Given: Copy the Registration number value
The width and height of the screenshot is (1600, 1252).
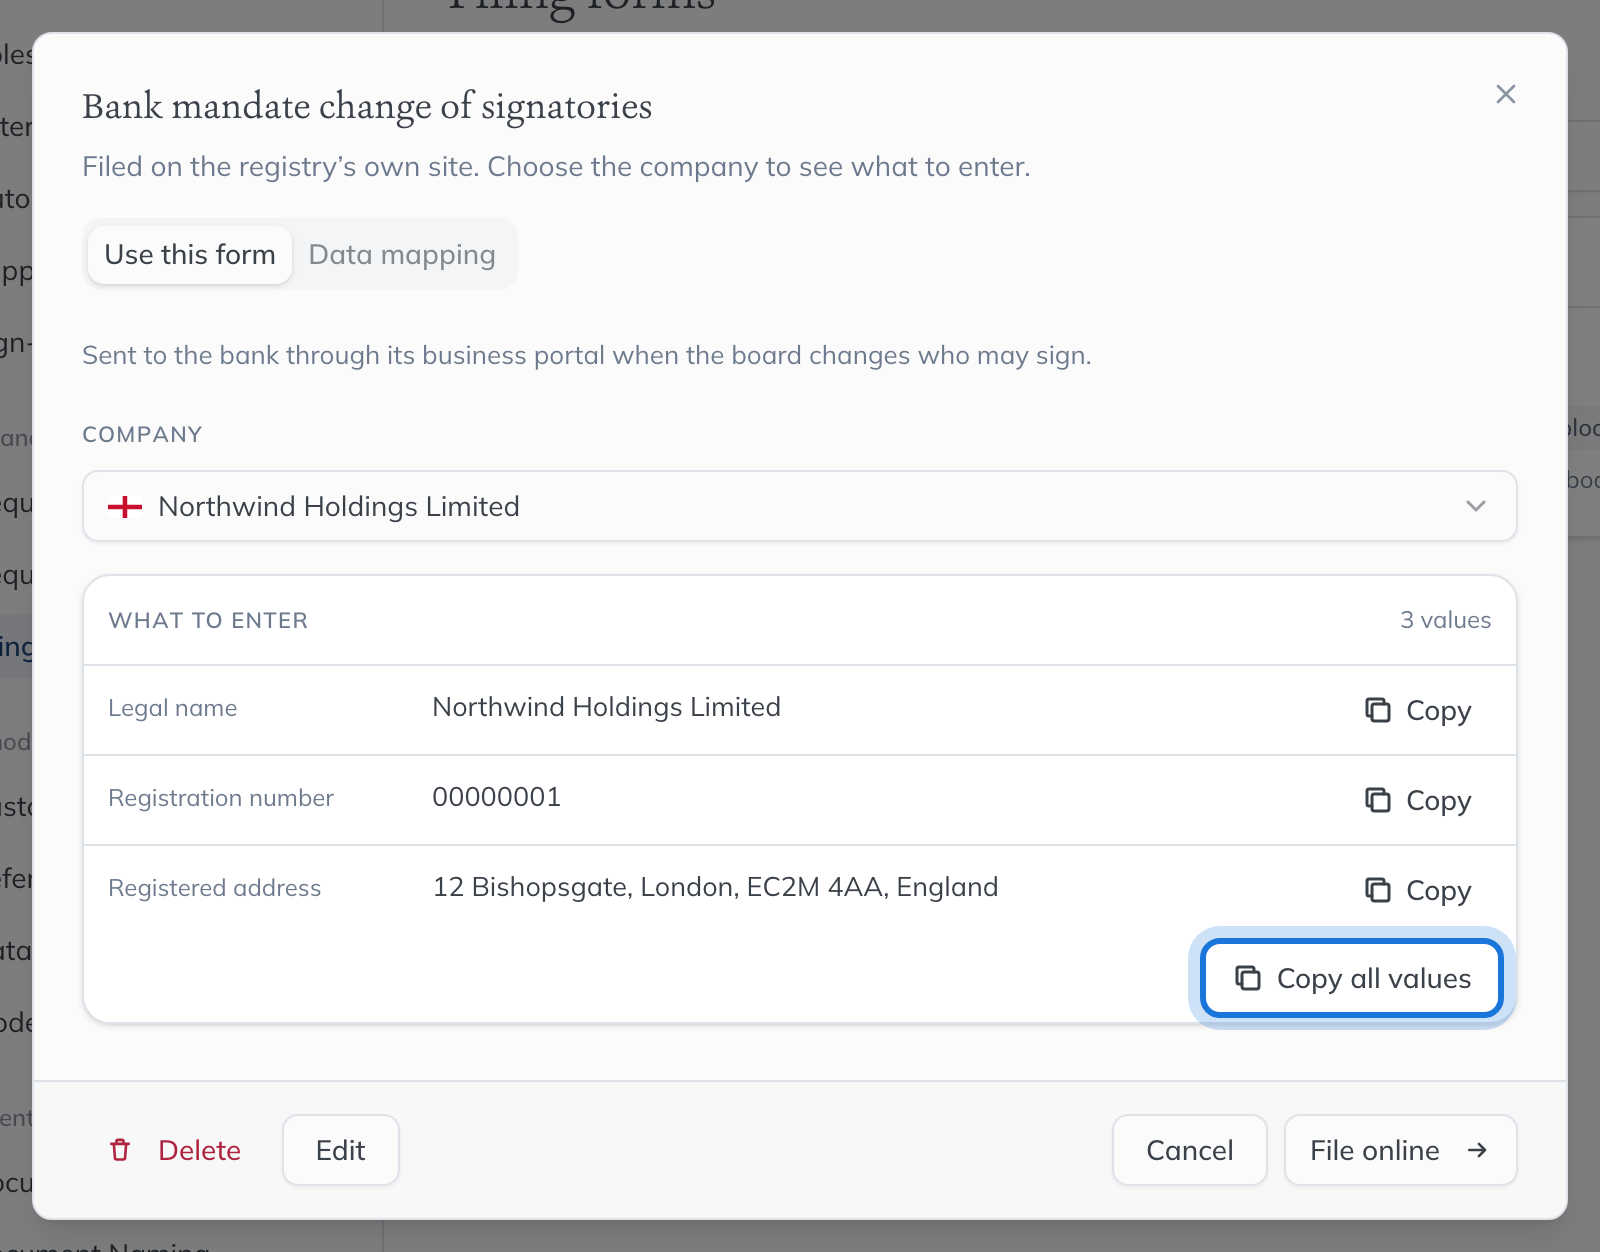Looking at the screenshot, I should [1418, 800].
